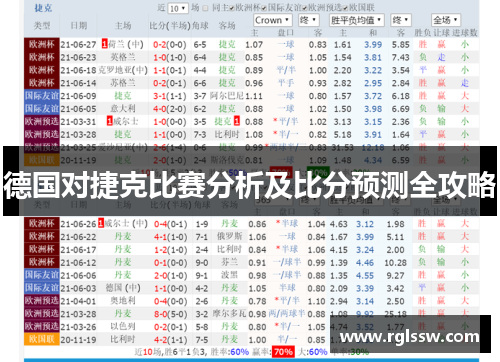This screenshot has height=362, width=500.
Task: Click 9-0 corner count in 芬兰 row
Action: coord(202,263)
